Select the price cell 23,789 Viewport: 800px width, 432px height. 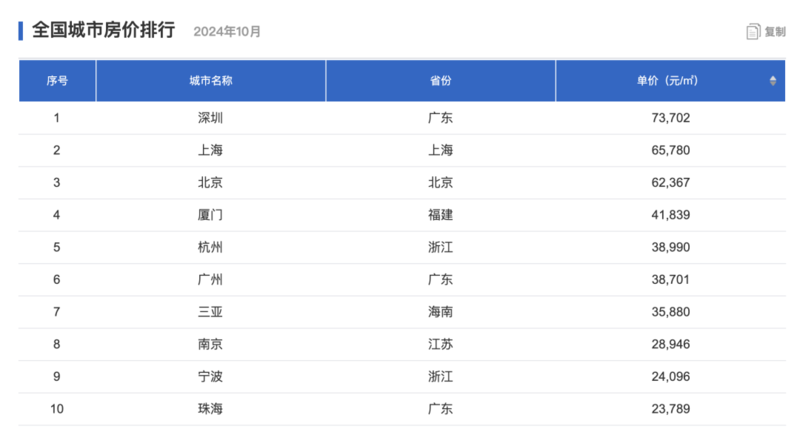(670, 409)
